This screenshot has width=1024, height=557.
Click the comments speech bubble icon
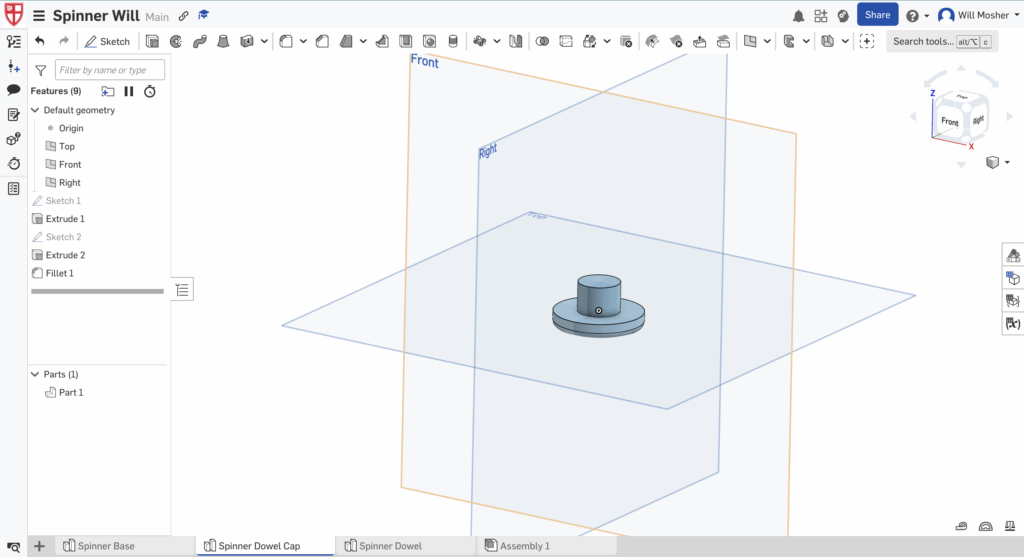[x=14, y=90]
